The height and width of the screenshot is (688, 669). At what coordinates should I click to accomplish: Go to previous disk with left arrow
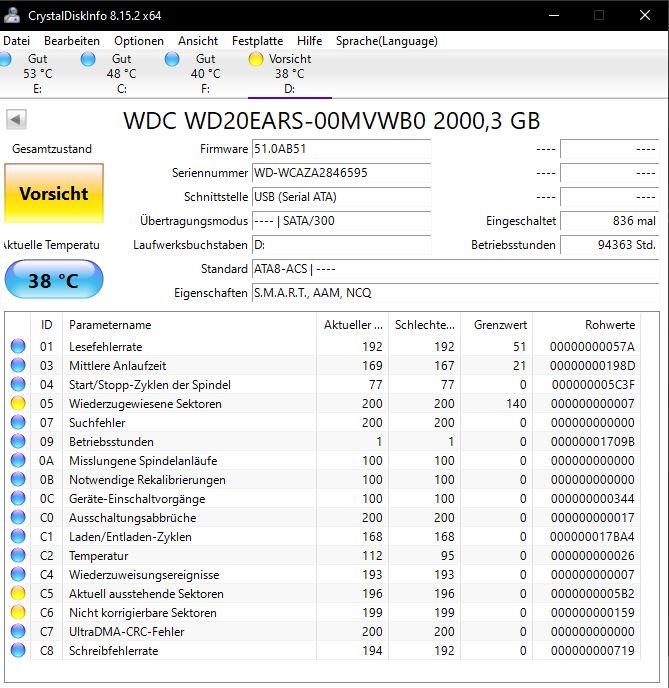point(16,119)
